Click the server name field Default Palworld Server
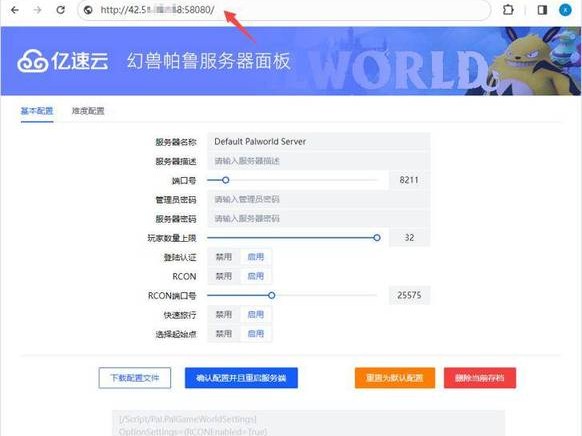The height and width of the screenshot is (436, 582). point(318,141)
